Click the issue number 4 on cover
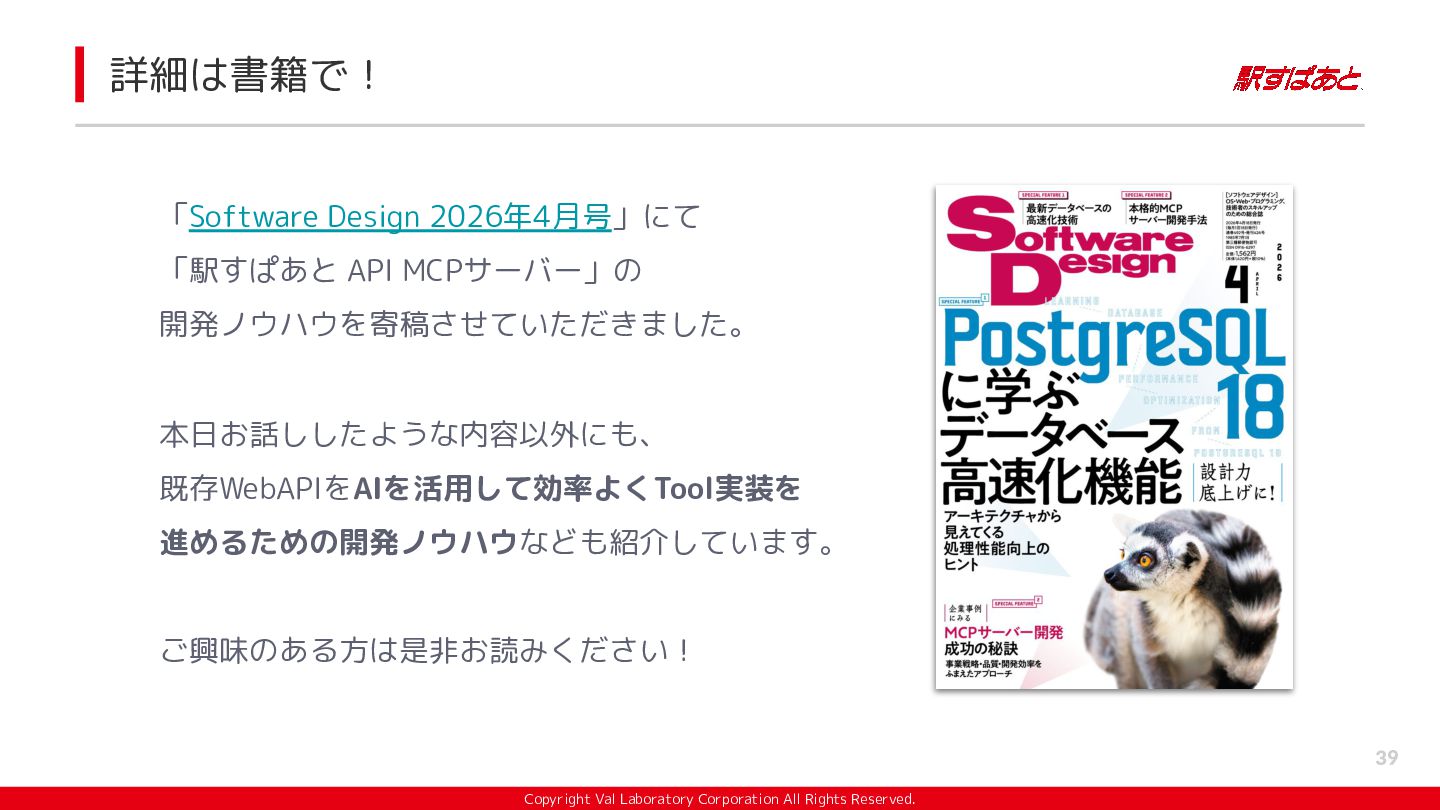The image size is (1440, 810). tap(1237, 282)
